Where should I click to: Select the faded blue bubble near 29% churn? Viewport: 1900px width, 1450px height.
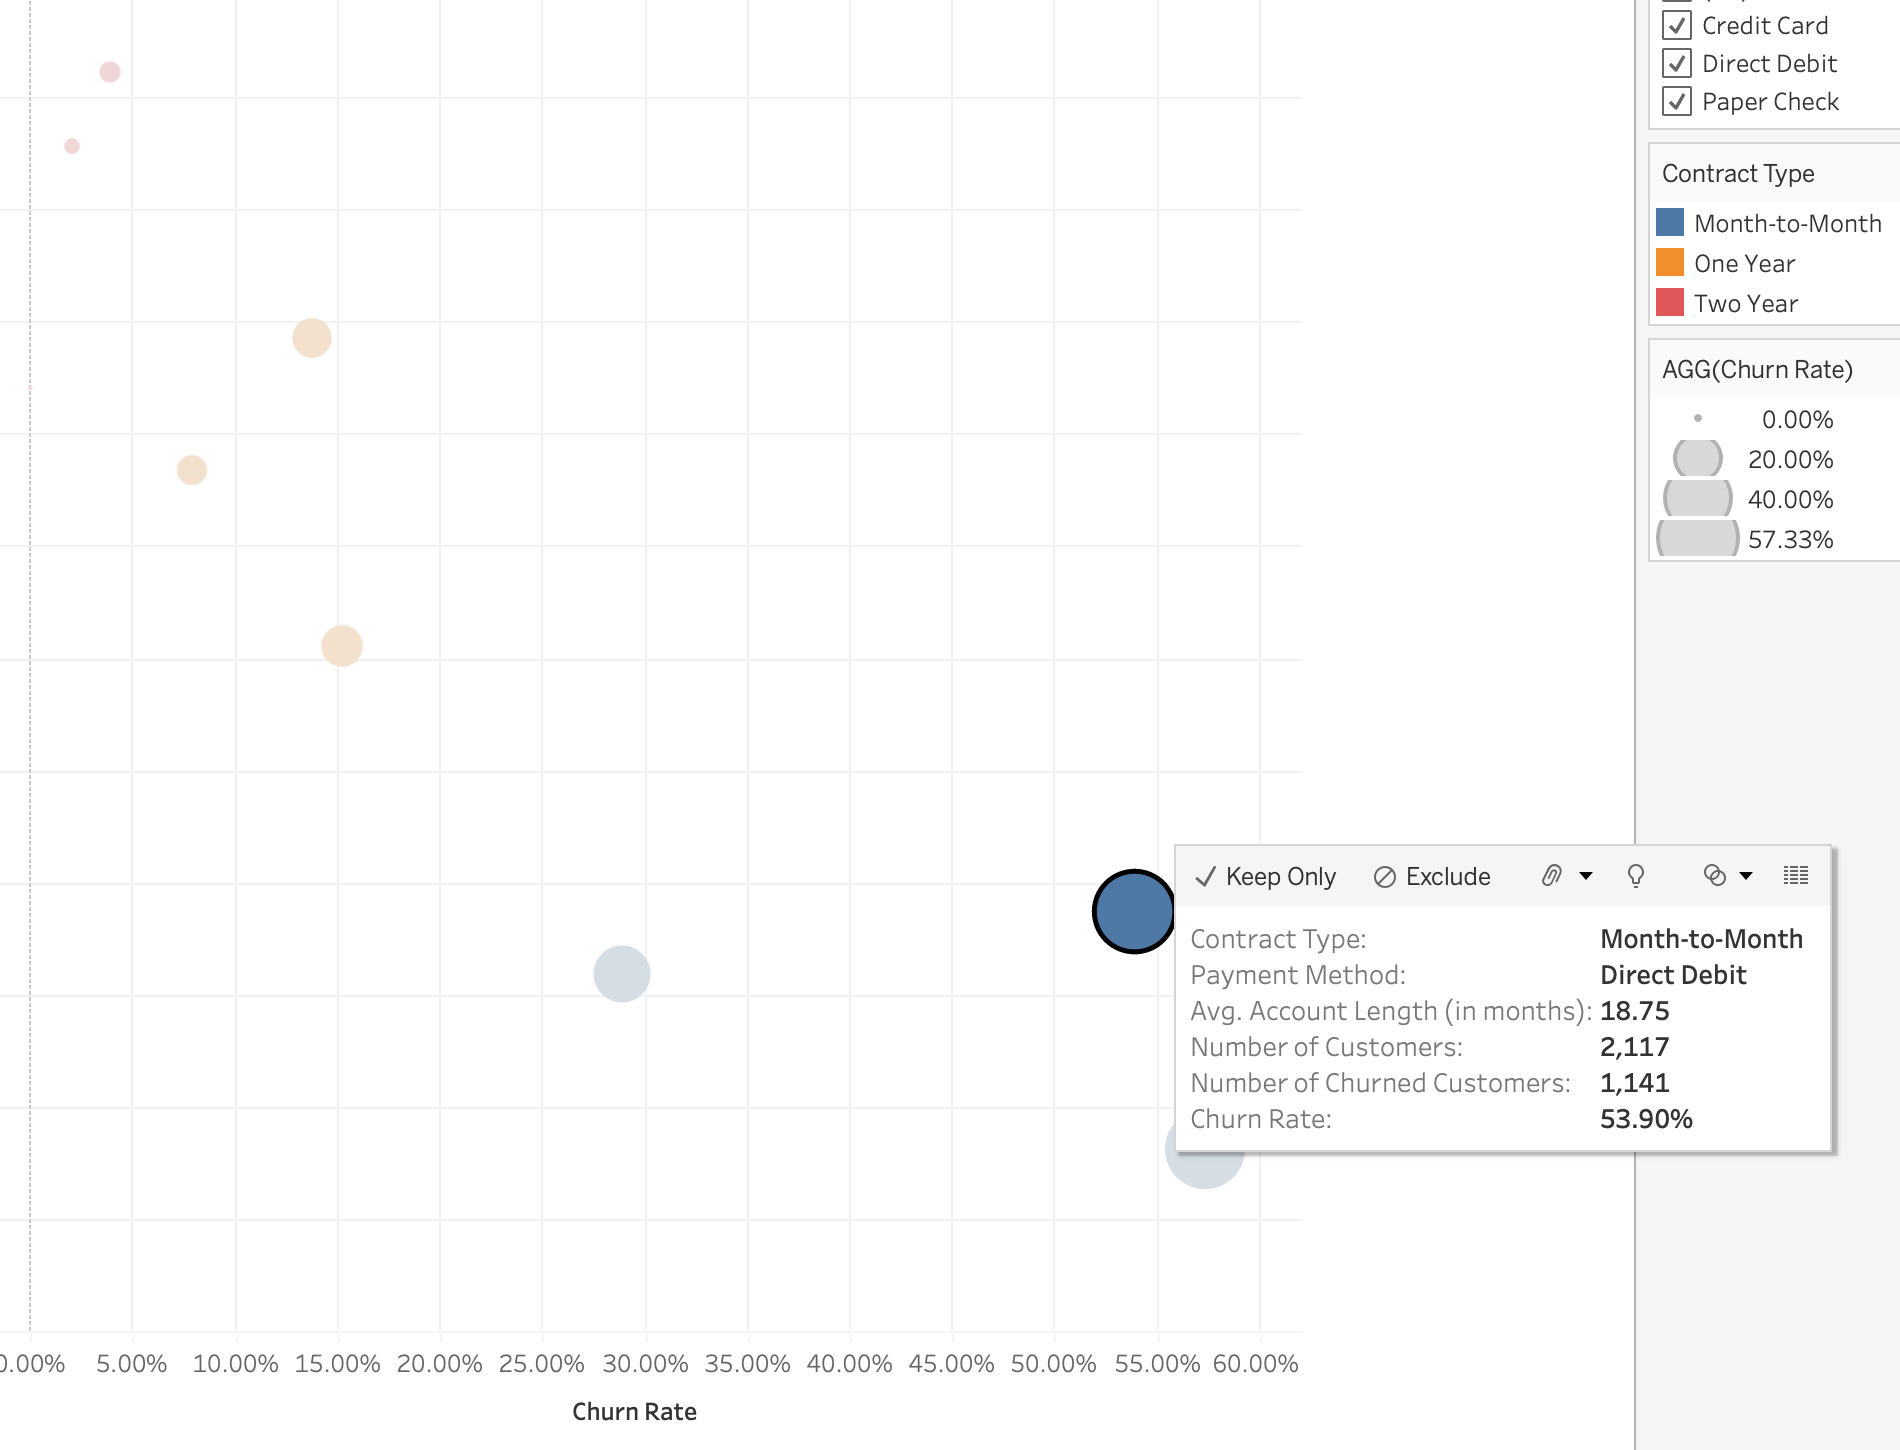[x=622, y=974]
